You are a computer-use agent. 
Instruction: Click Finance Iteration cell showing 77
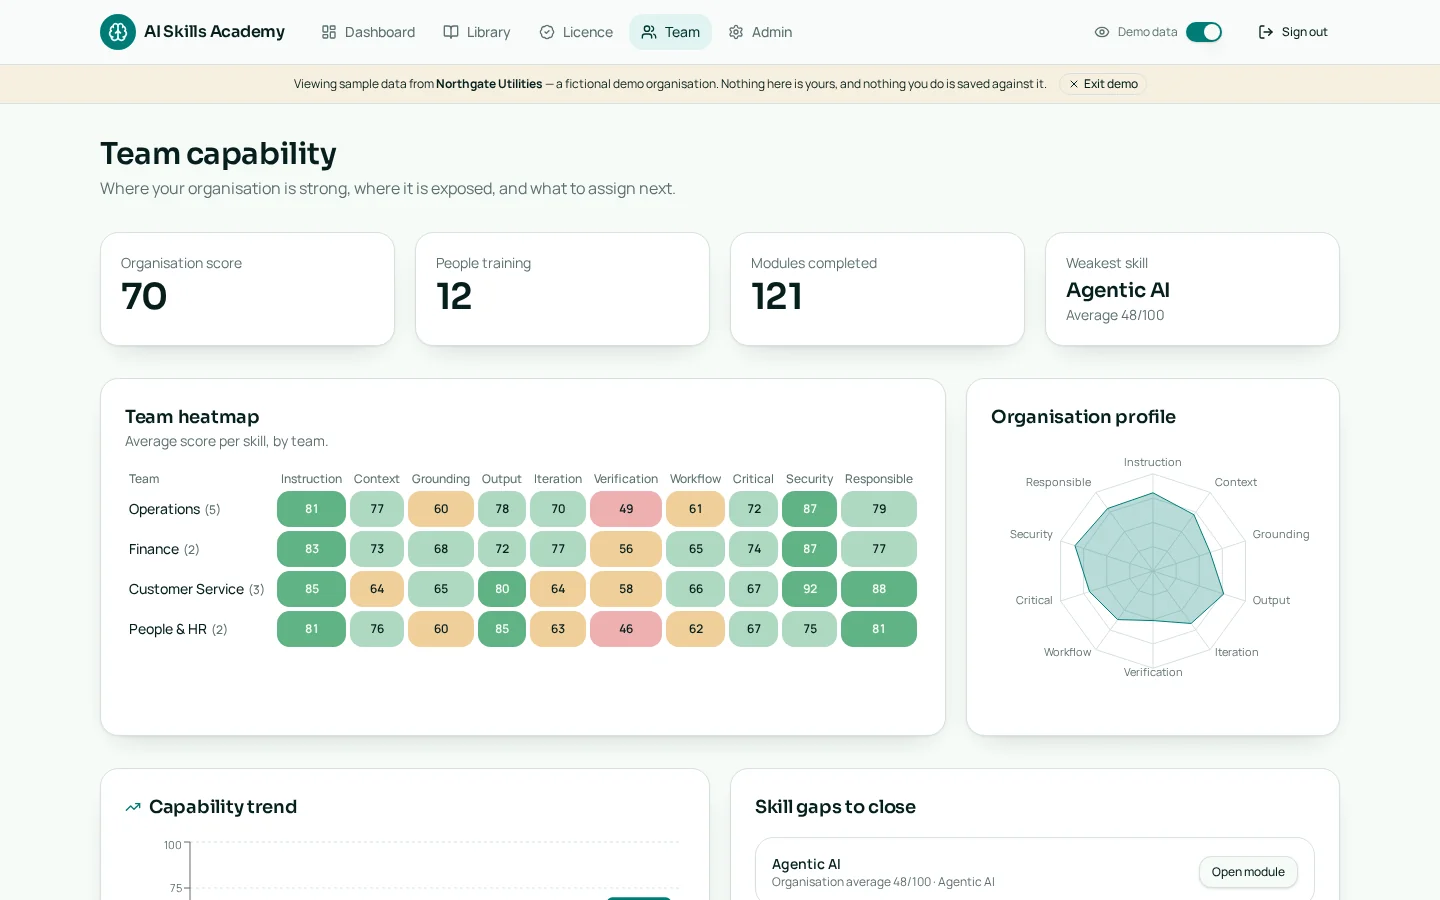pos(558,549)
